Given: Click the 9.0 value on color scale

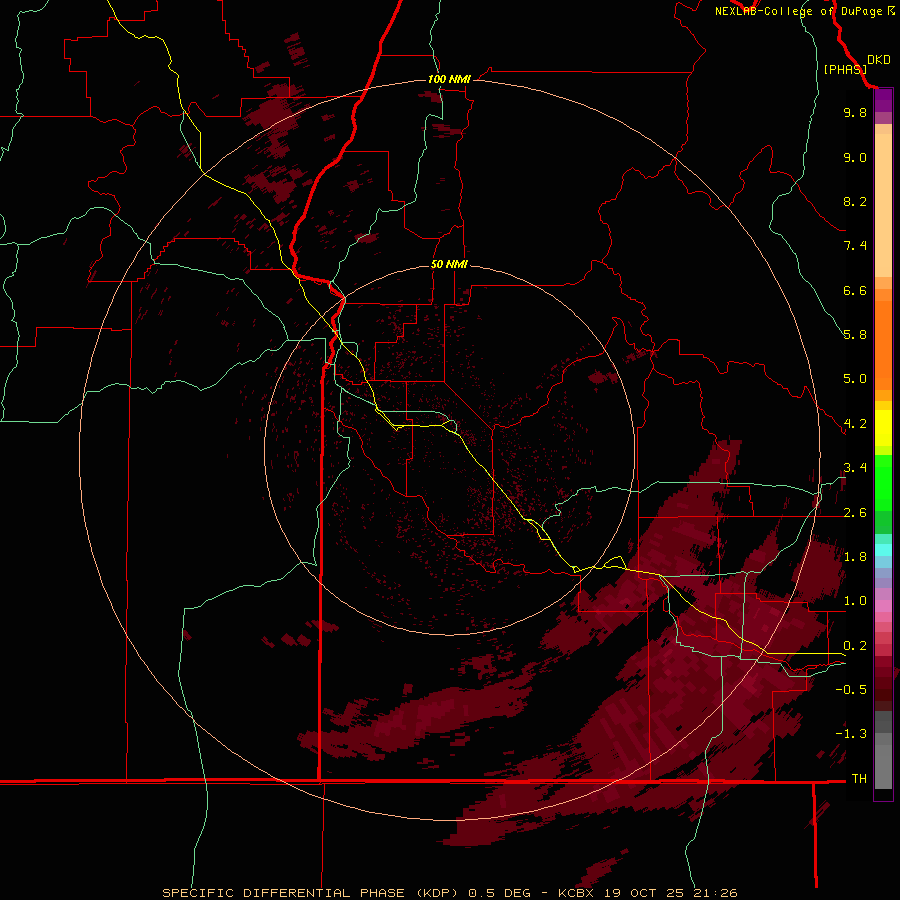Looking at the screenshot, I should [x=855, y=157].
